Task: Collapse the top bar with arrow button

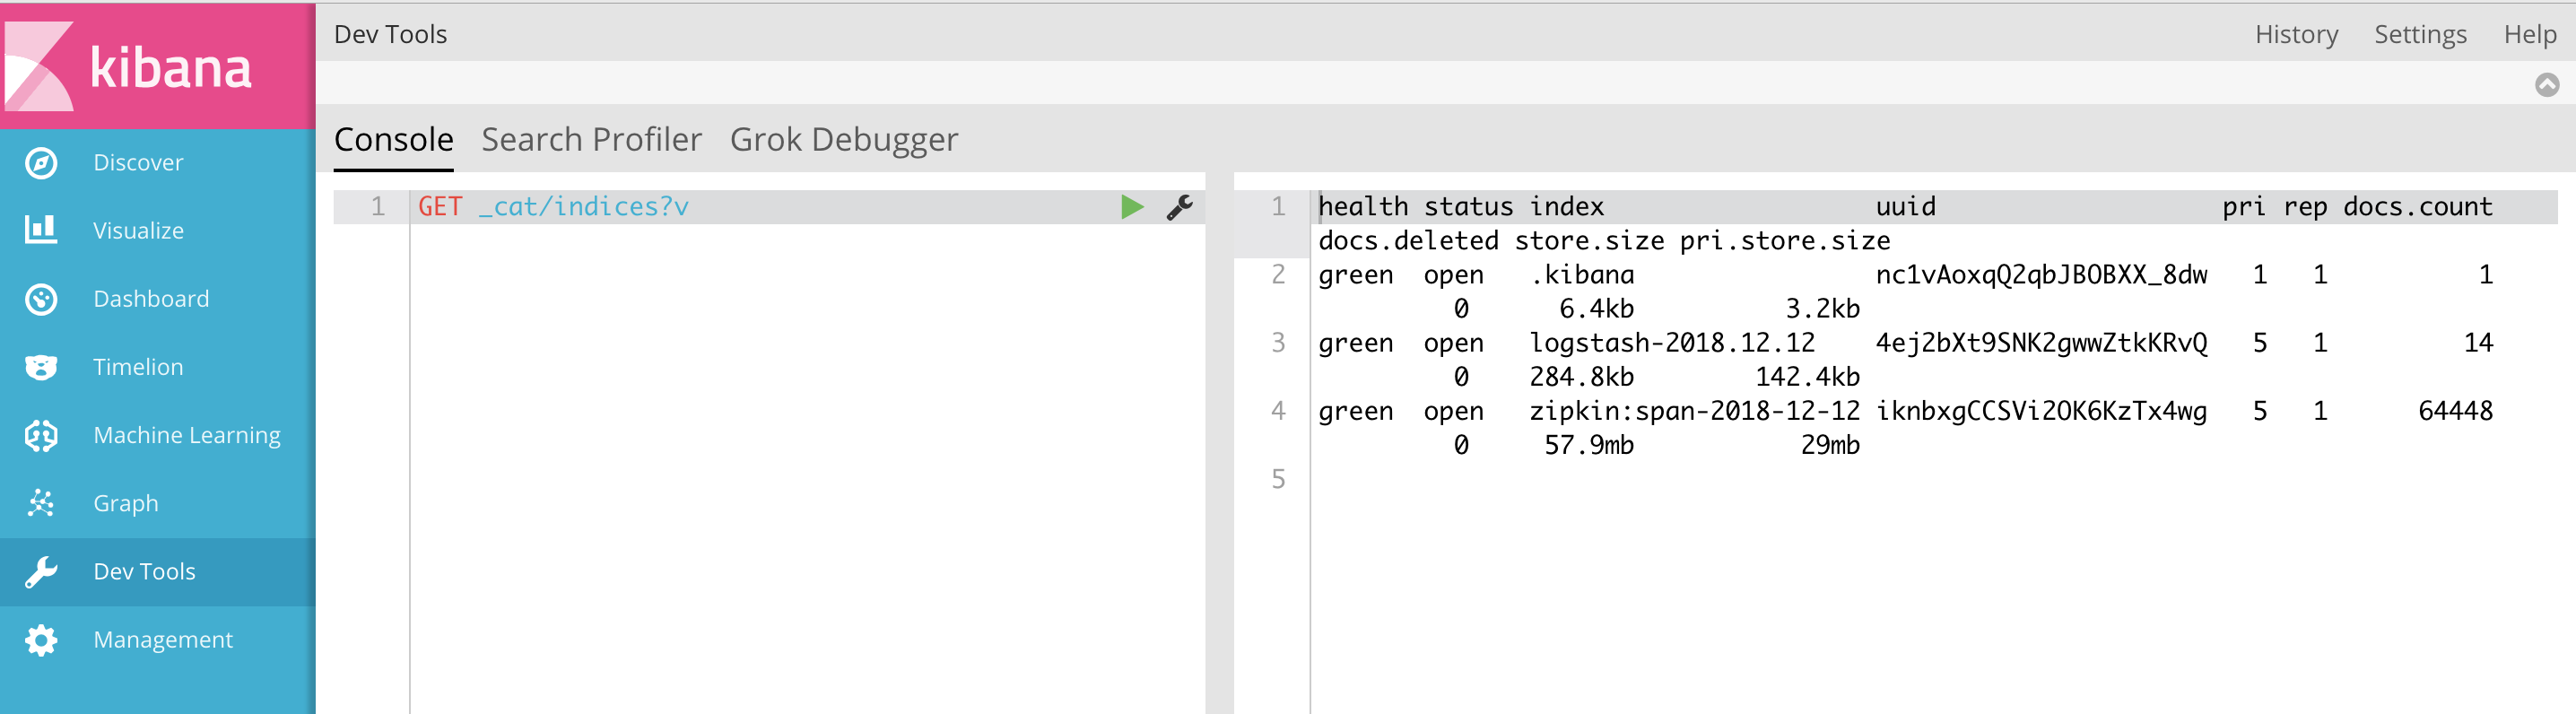Action: 2547,85
